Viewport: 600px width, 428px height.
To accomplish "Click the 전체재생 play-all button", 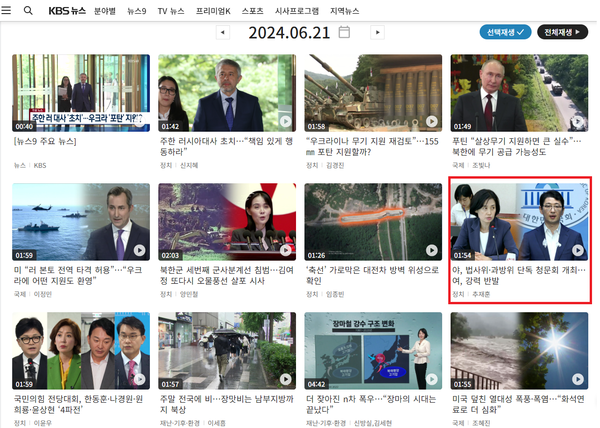I will point(562,32).
